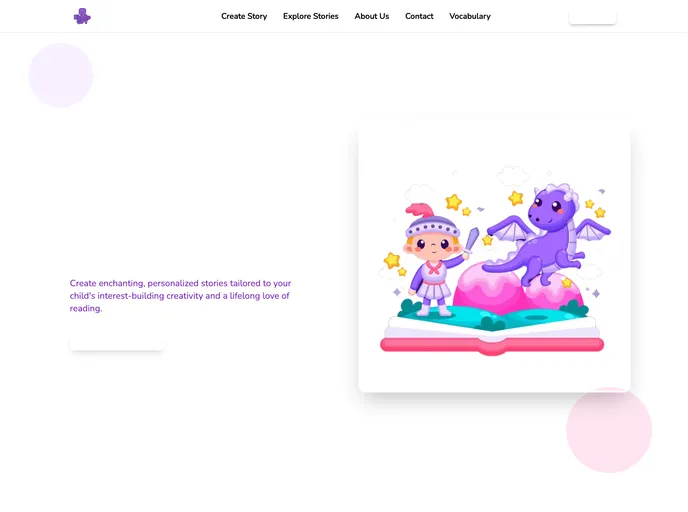Click the blank white button in the header
The image size is (688, 512).
(592, 16)
